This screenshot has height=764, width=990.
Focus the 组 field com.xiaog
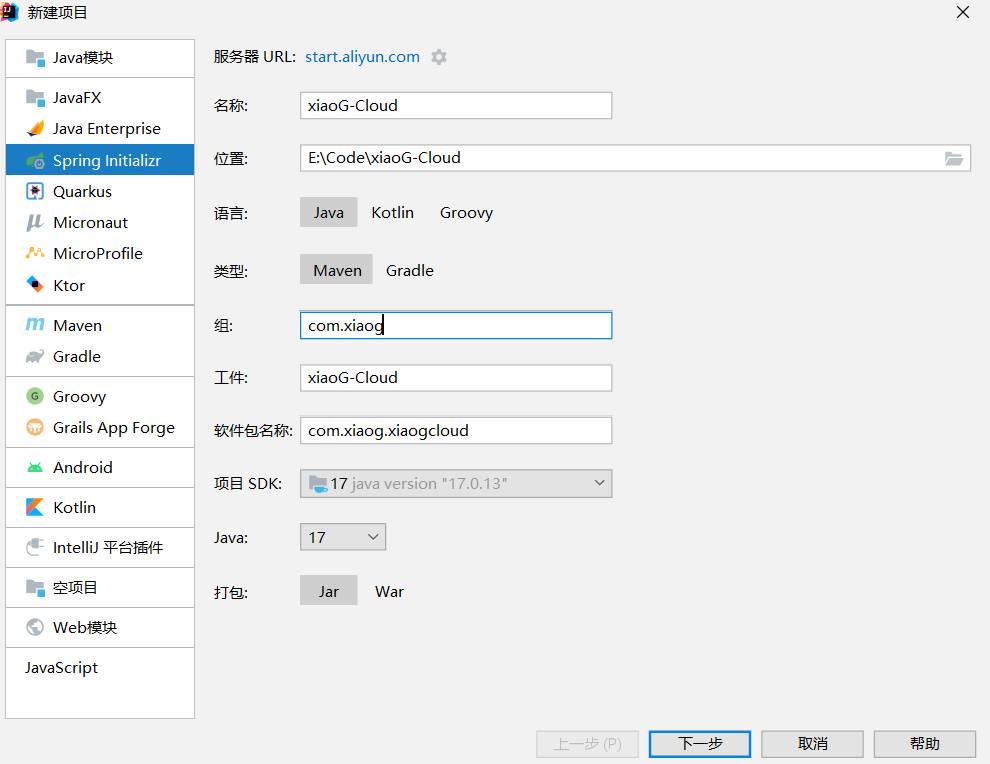(456, 326)
